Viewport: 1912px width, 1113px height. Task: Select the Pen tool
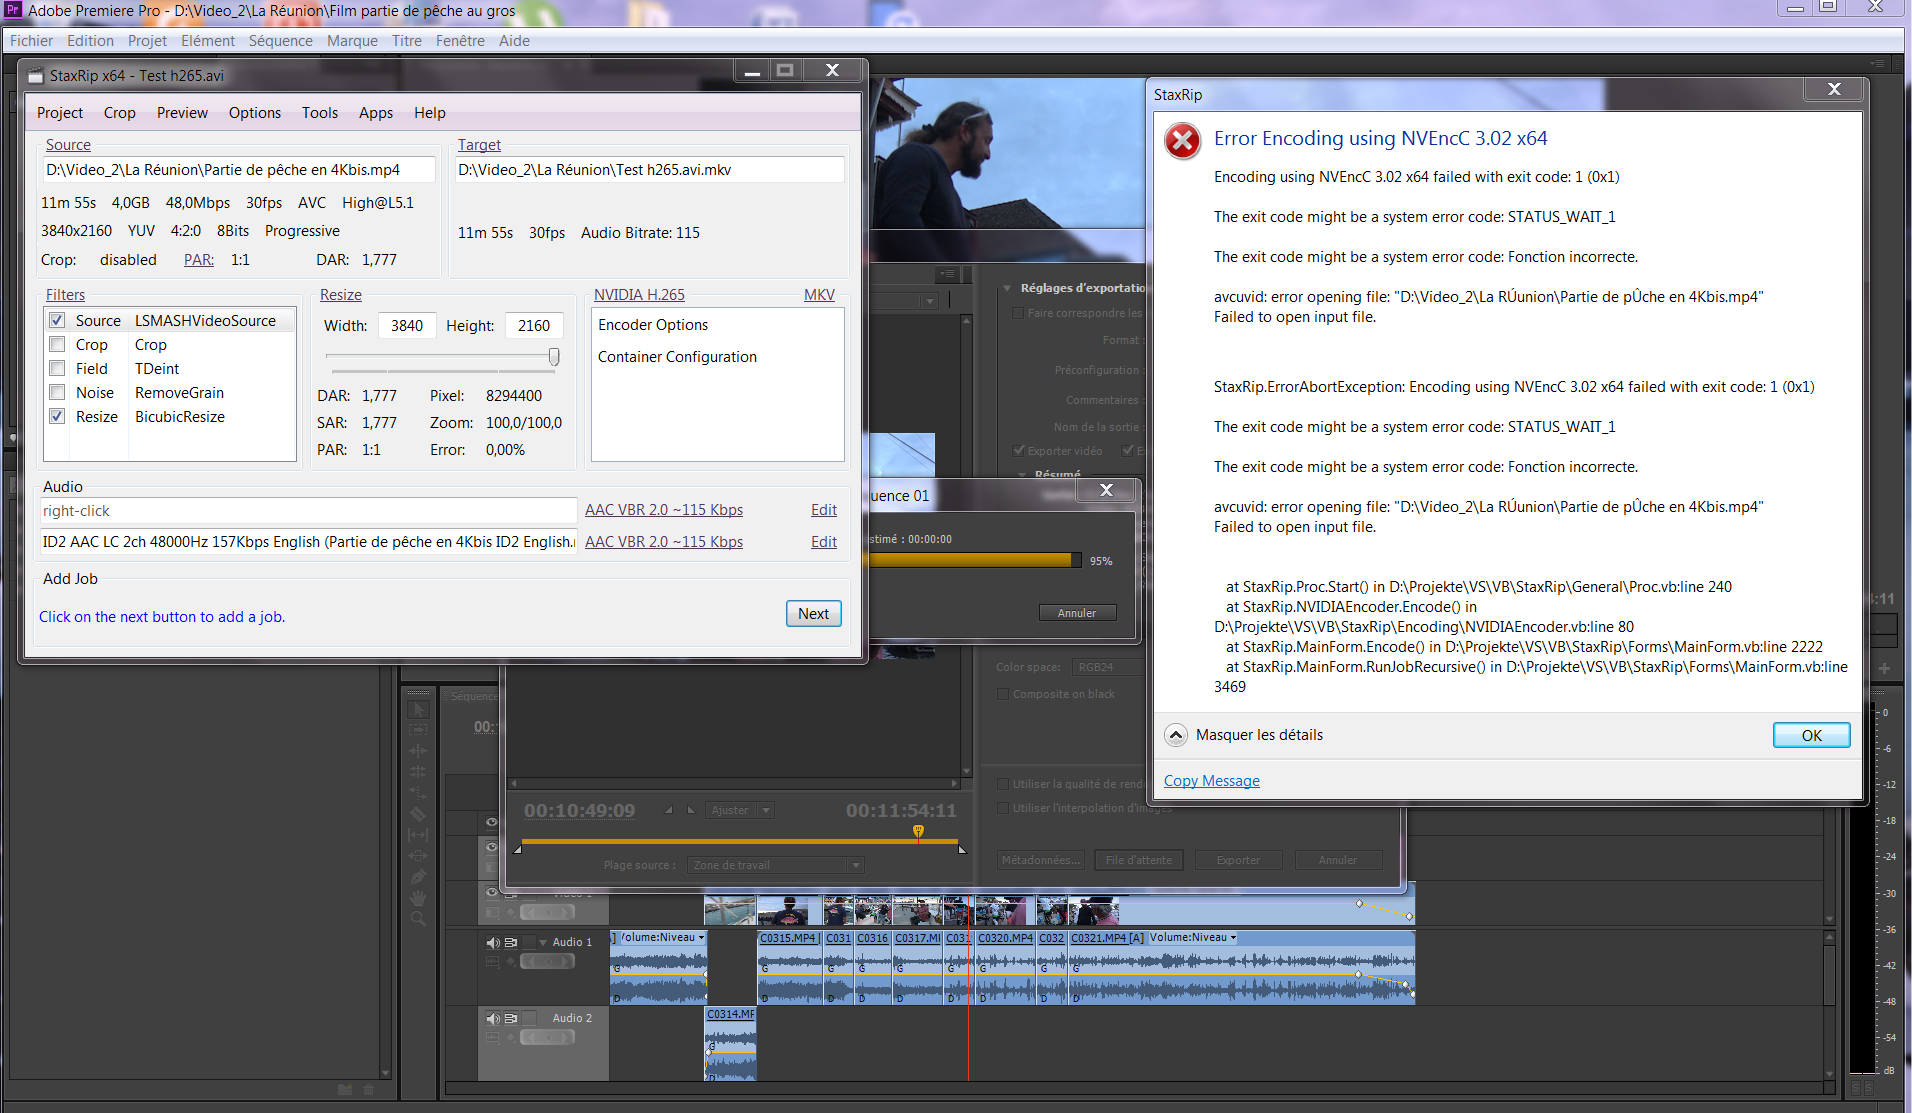[418, 877]
